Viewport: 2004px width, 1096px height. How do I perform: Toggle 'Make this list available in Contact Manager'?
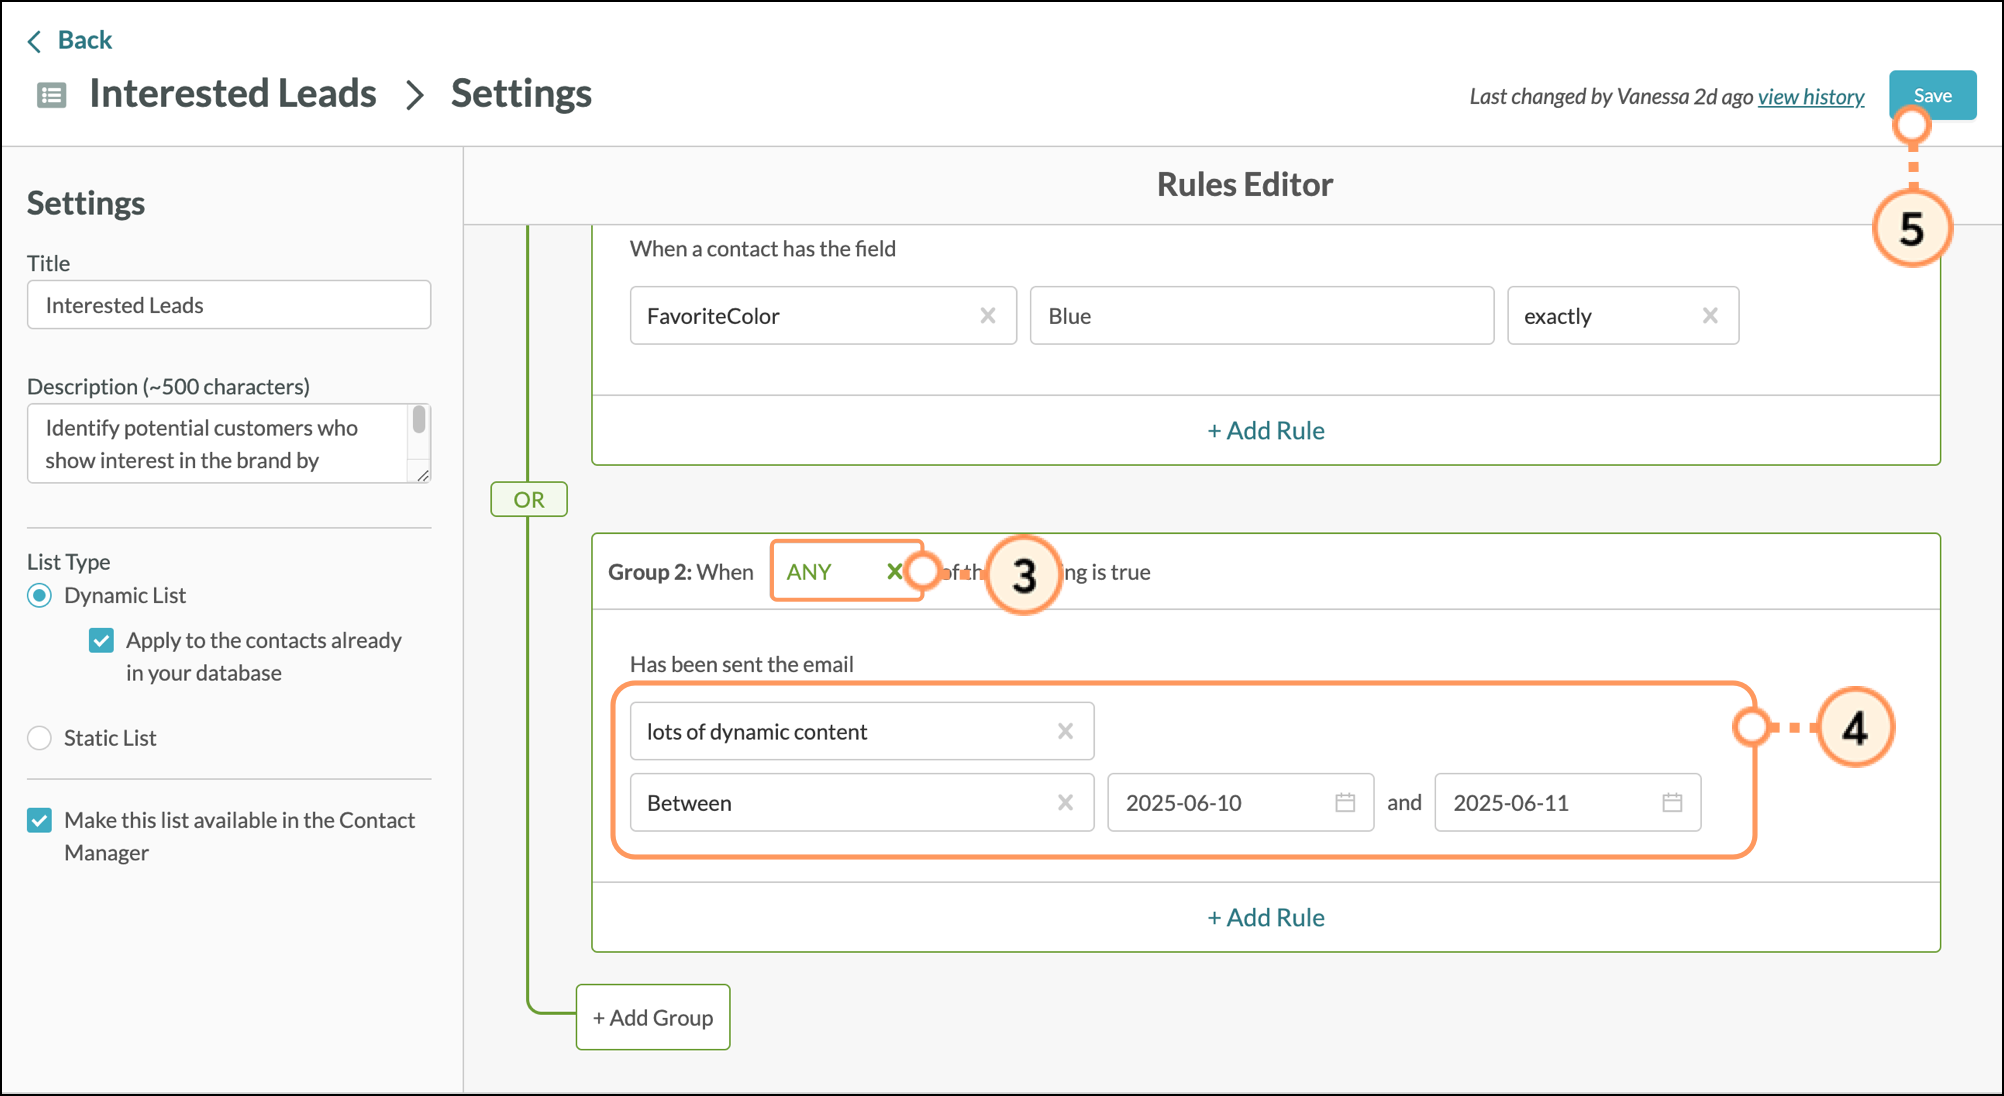[40, 821]
